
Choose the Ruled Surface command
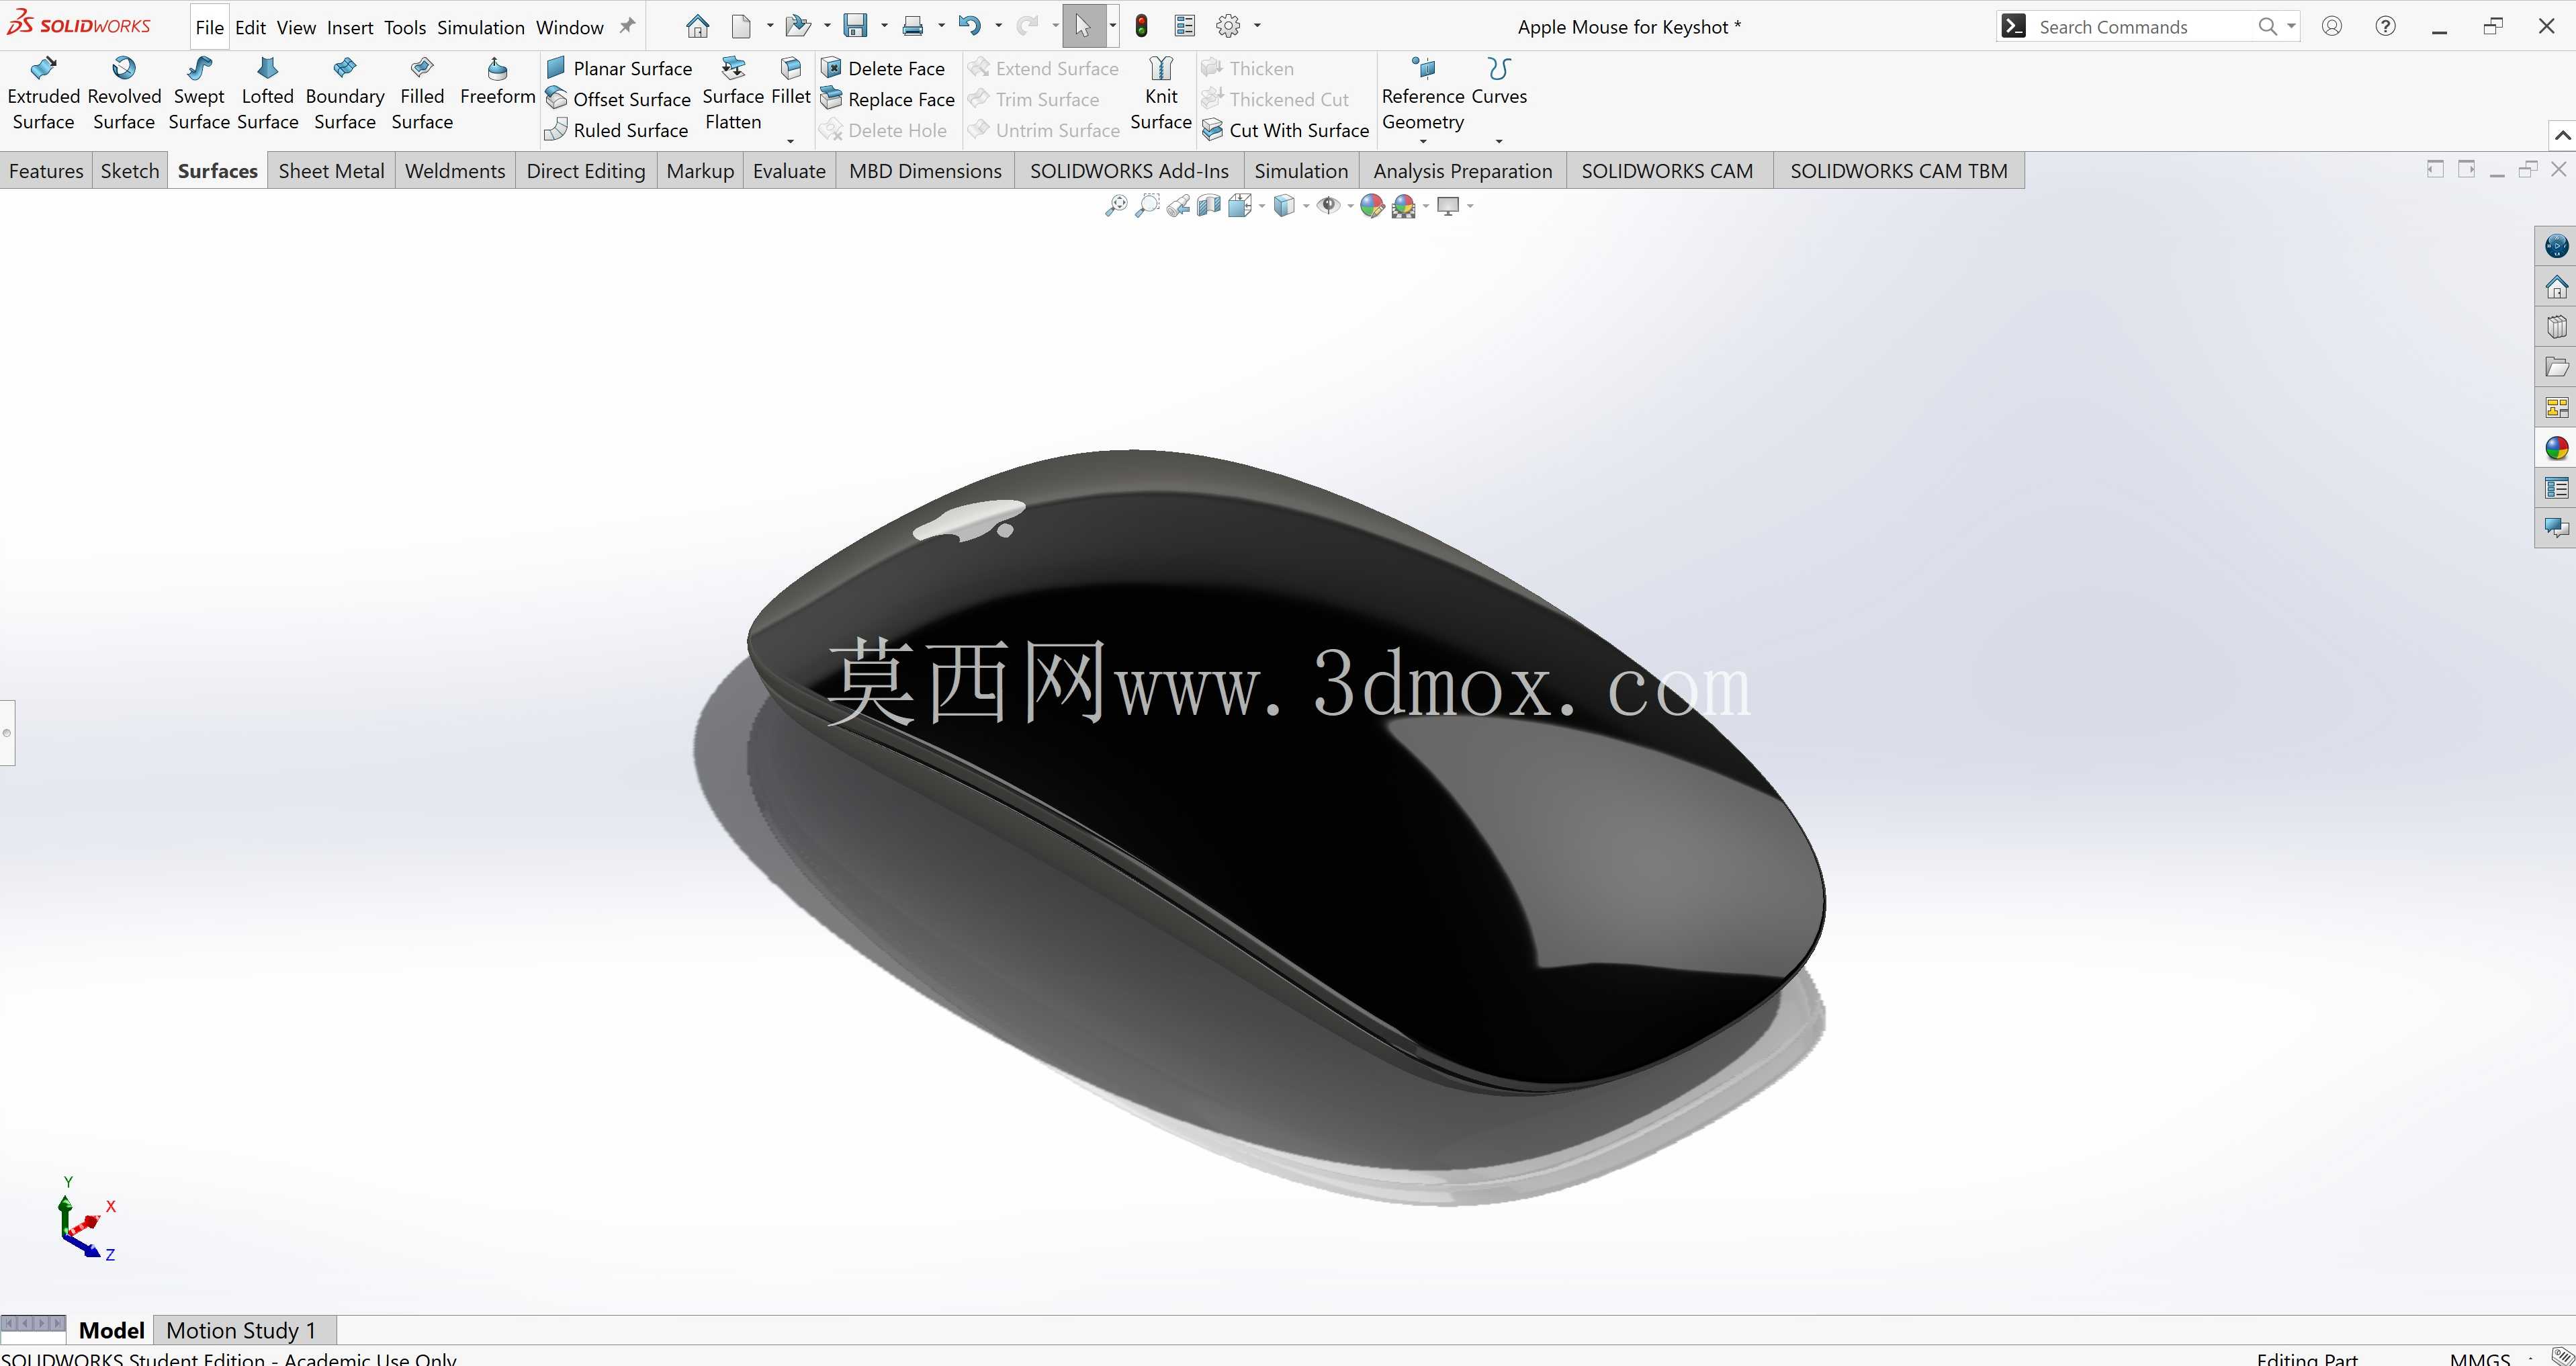(617, 130)
